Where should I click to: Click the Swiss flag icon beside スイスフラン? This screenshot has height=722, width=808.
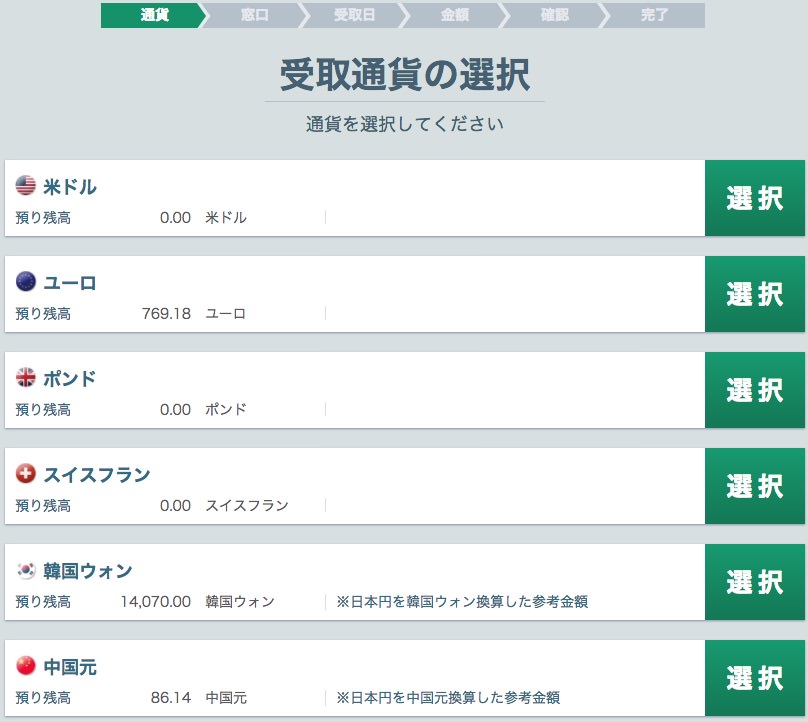(x=24, y=475)
